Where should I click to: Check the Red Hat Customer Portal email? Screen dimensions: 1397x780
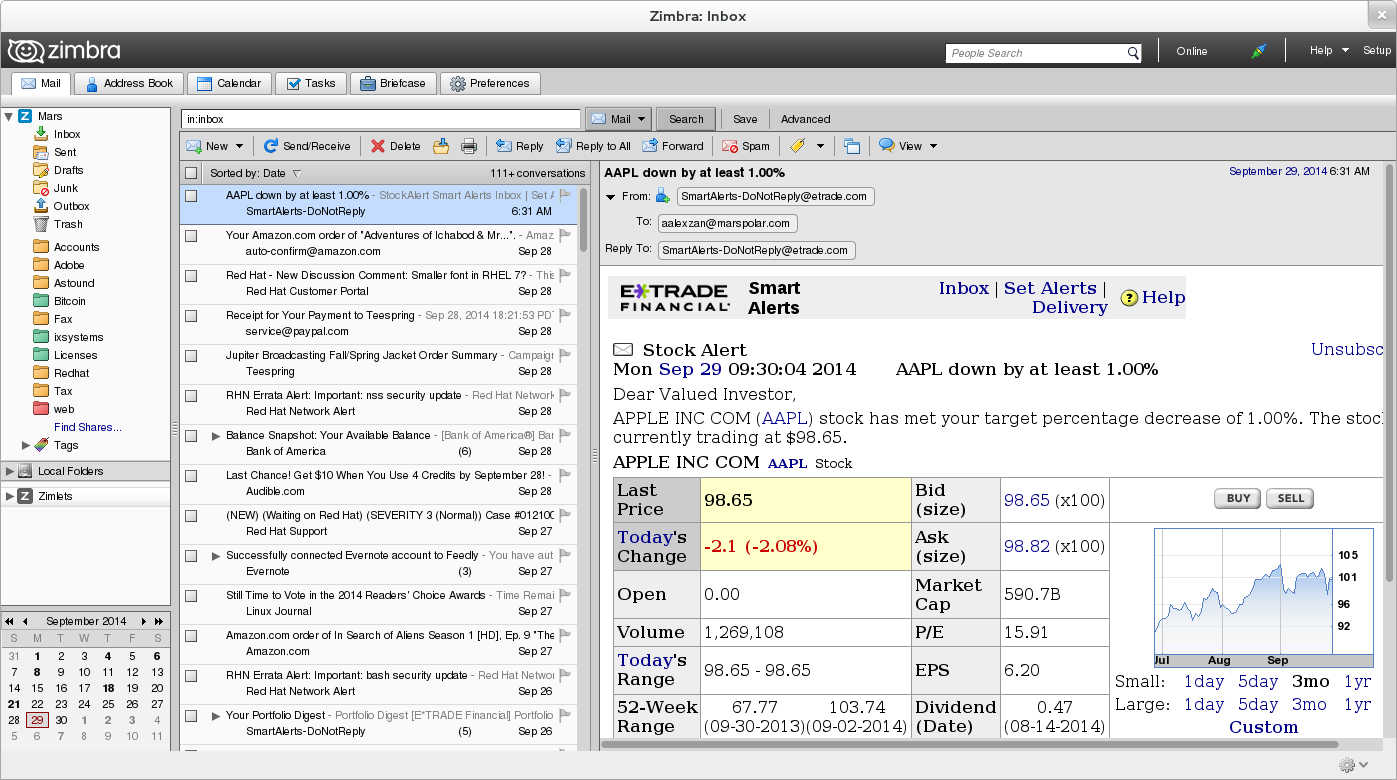[191, 276]
